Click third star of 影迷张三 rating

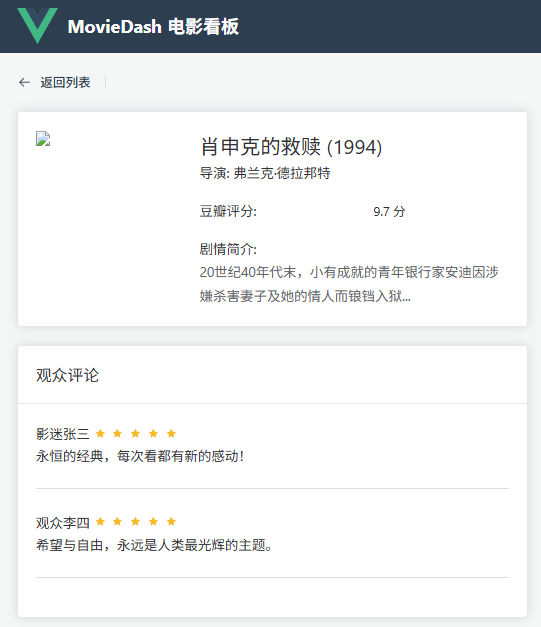[x=136, y=433]
